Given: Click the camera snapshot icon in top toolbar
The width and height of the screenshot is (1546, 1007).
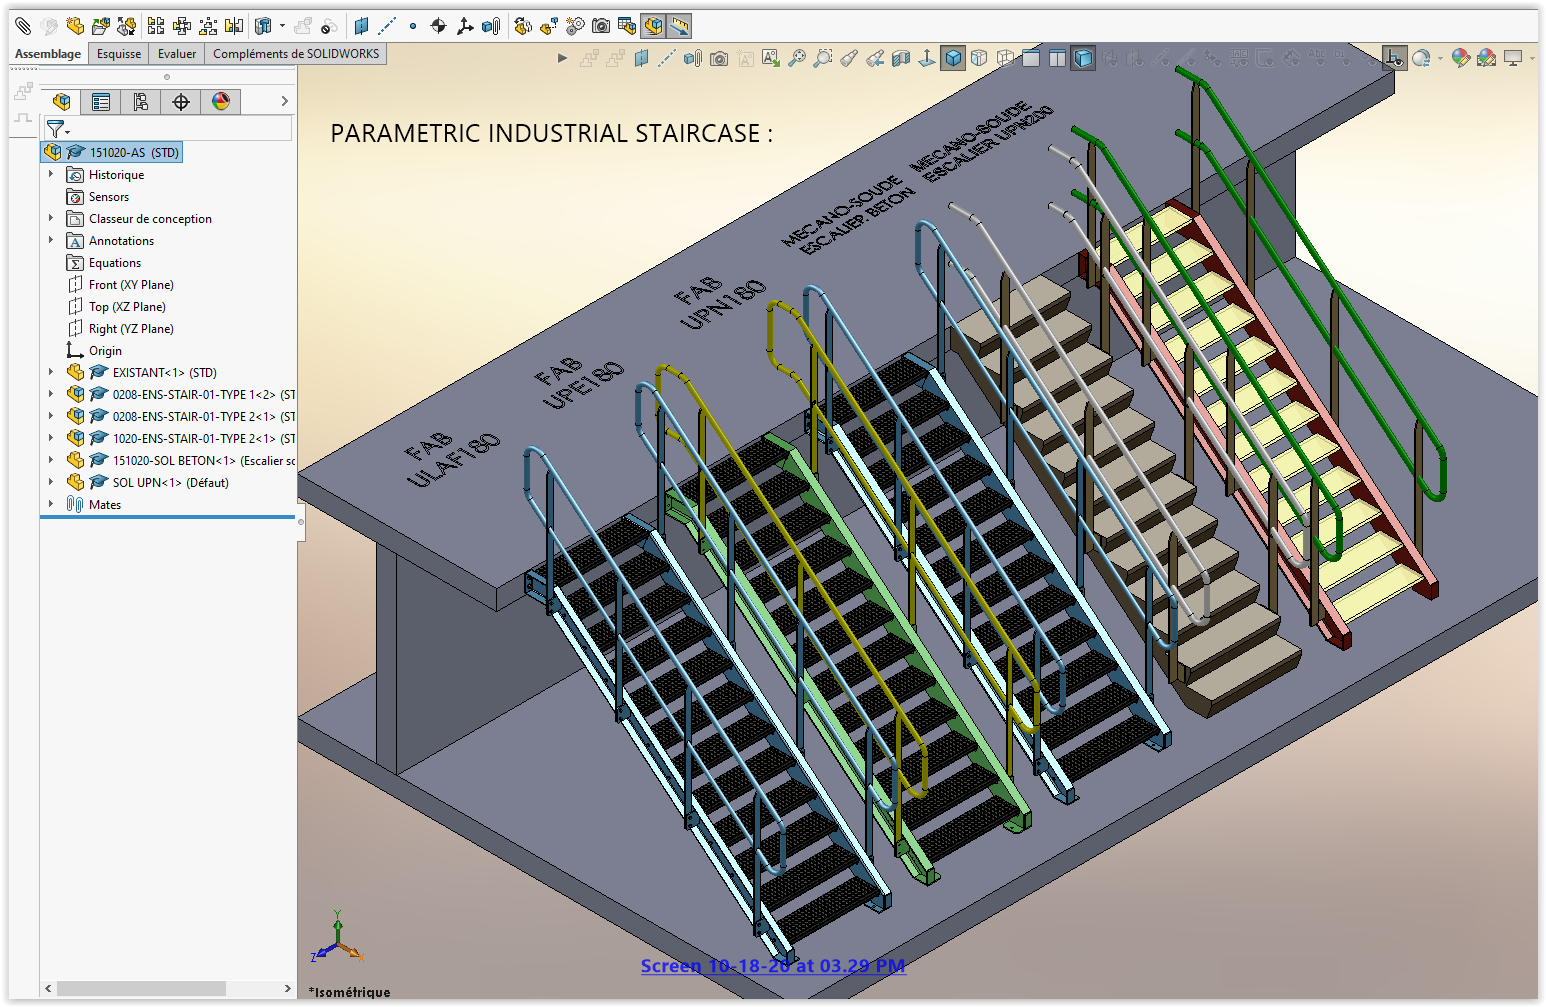Looking at the screenshot, I should click(x=601, y=26).
